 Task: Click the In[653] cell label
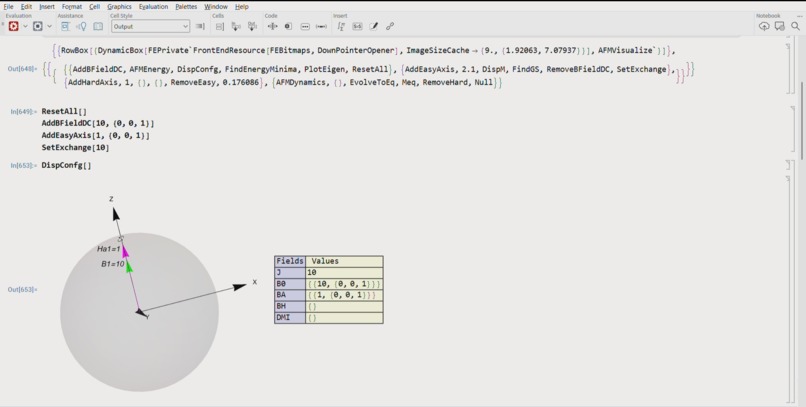[24, 165]
